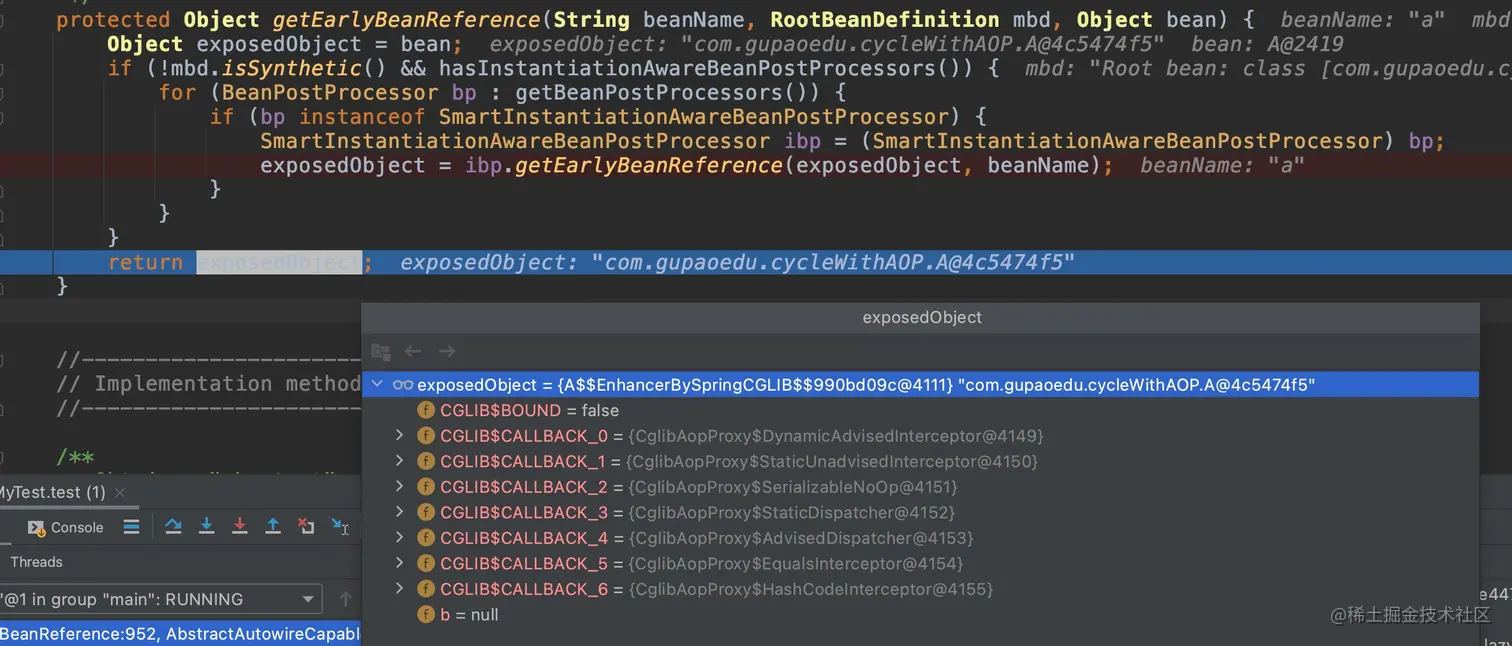Expand CGLIB$CALLBACK_3 node
Image resolution: width=1512 pixels, height=646 pixels.
click(x=399, y=512)
